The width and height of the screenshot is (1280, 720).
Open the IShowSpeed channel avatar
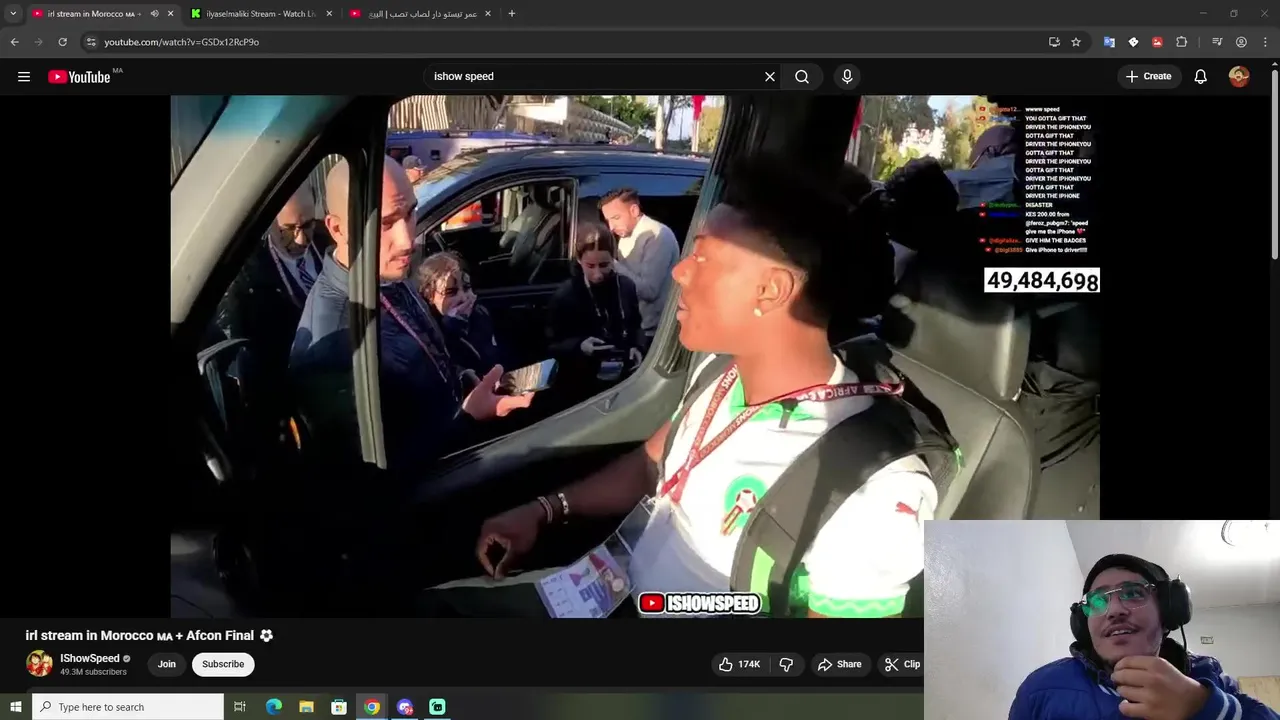[x=39, y=664]
